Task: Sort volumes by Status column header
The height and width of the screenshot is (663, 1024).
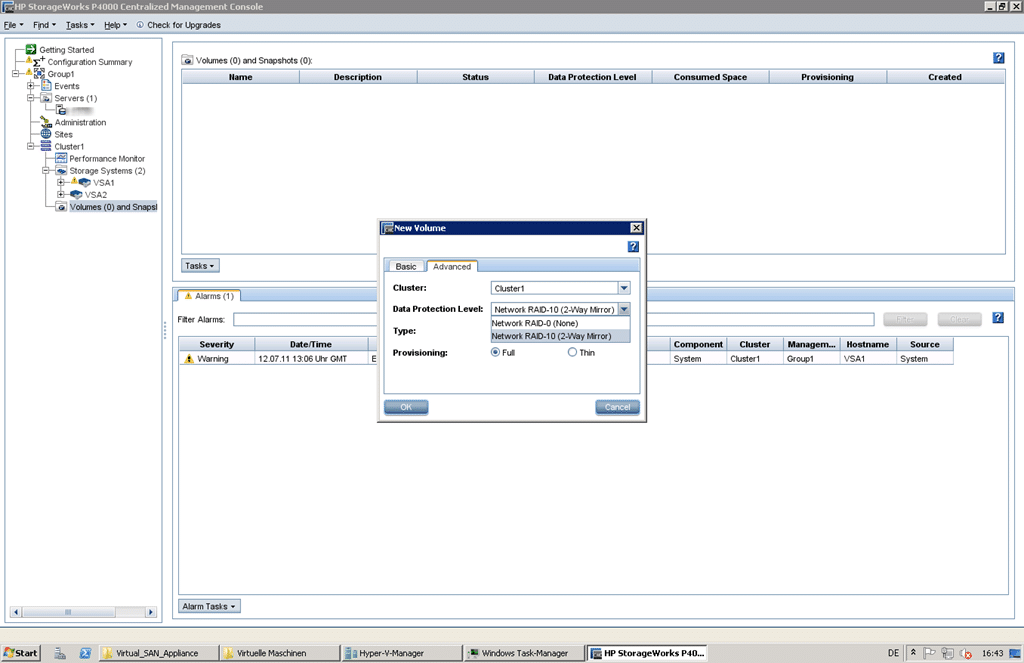Action: click(x=475, y=77)
